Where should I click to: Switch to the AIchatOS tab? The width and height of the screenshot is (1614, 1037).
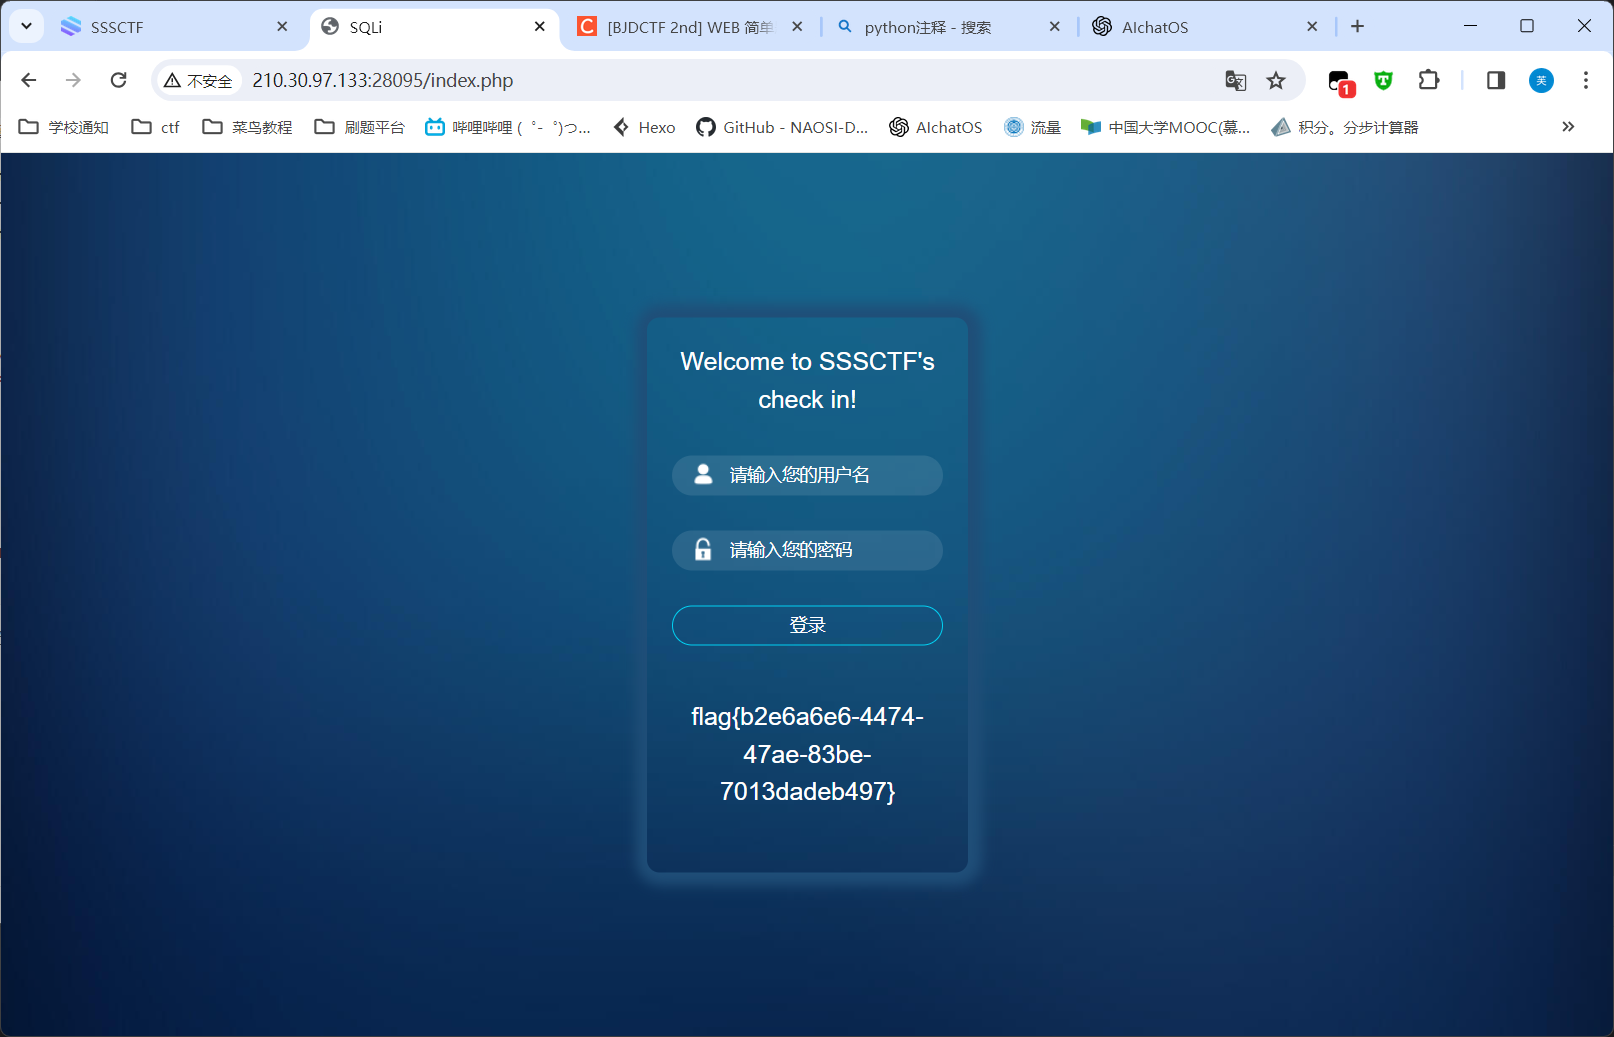point(1190,27)
